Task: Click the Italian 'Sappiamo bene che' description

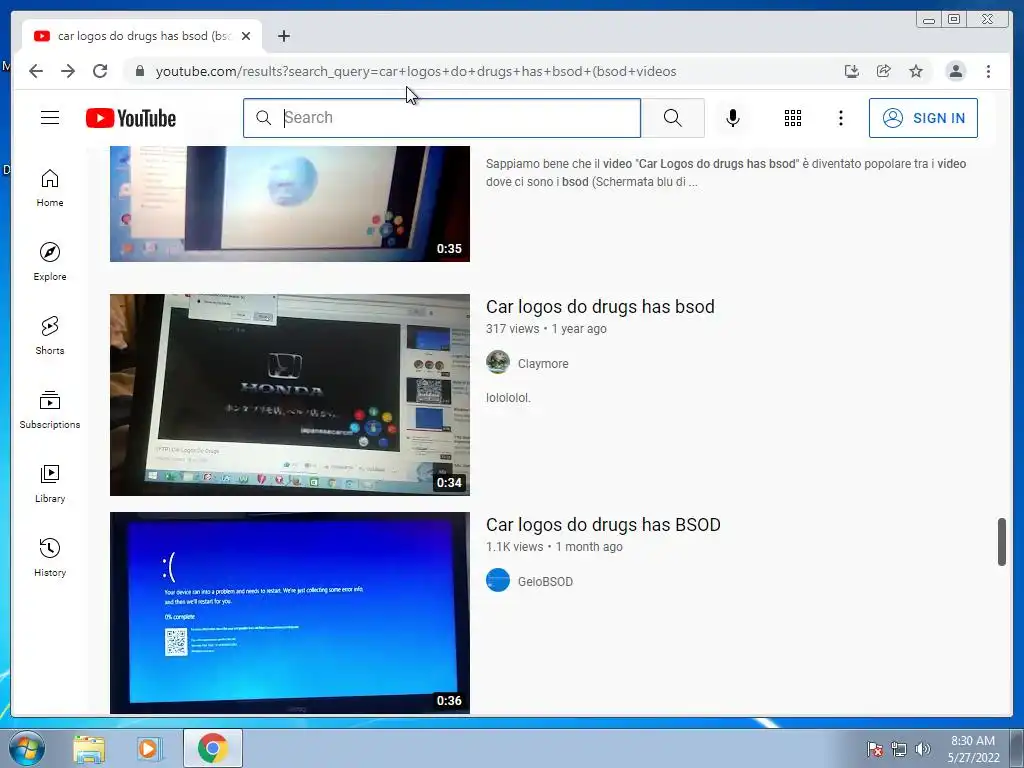Action: point(726,172)
